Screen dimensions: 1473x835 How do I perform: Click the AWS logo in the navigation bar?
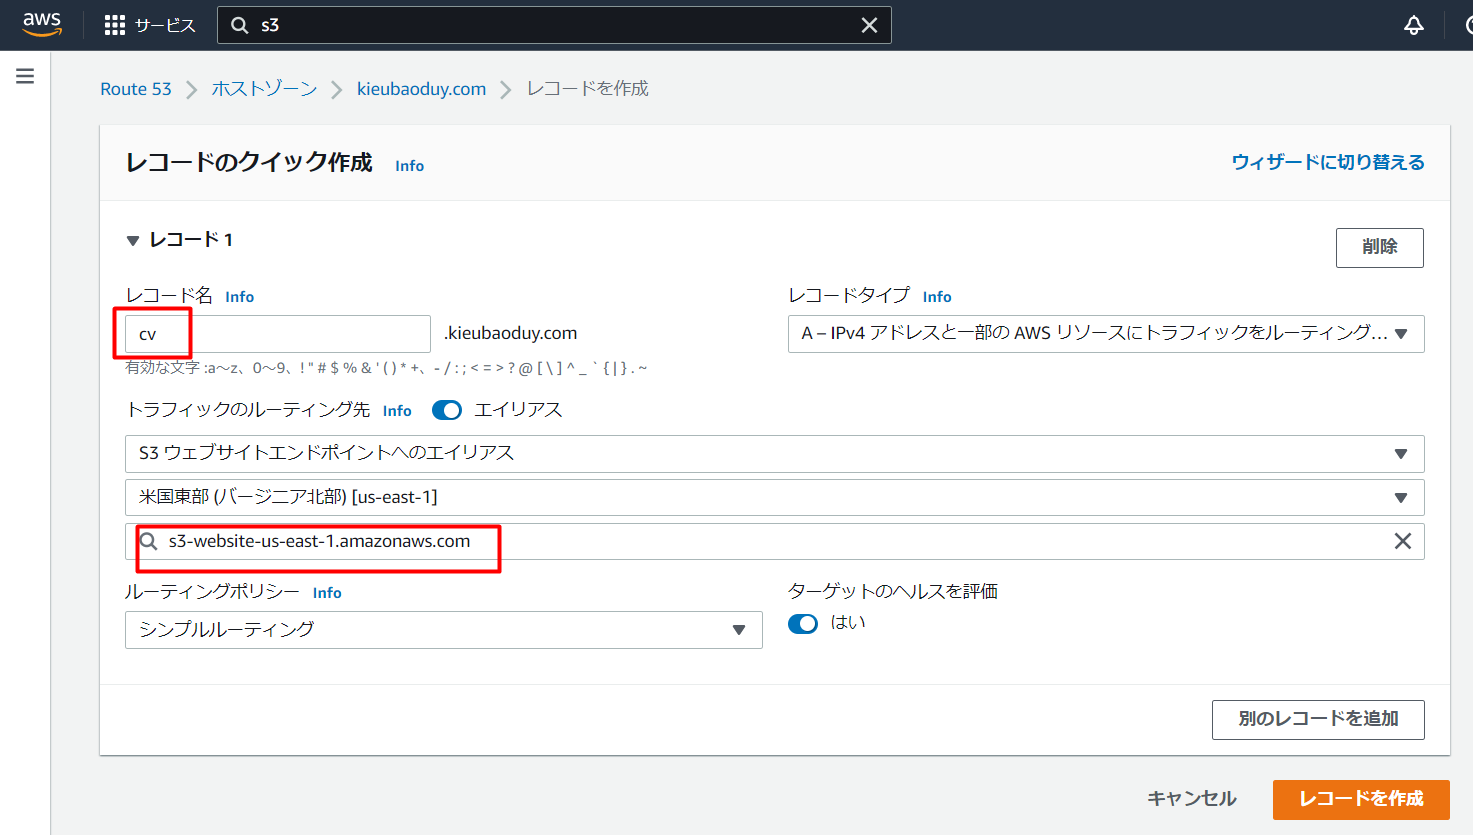[41, 23]
